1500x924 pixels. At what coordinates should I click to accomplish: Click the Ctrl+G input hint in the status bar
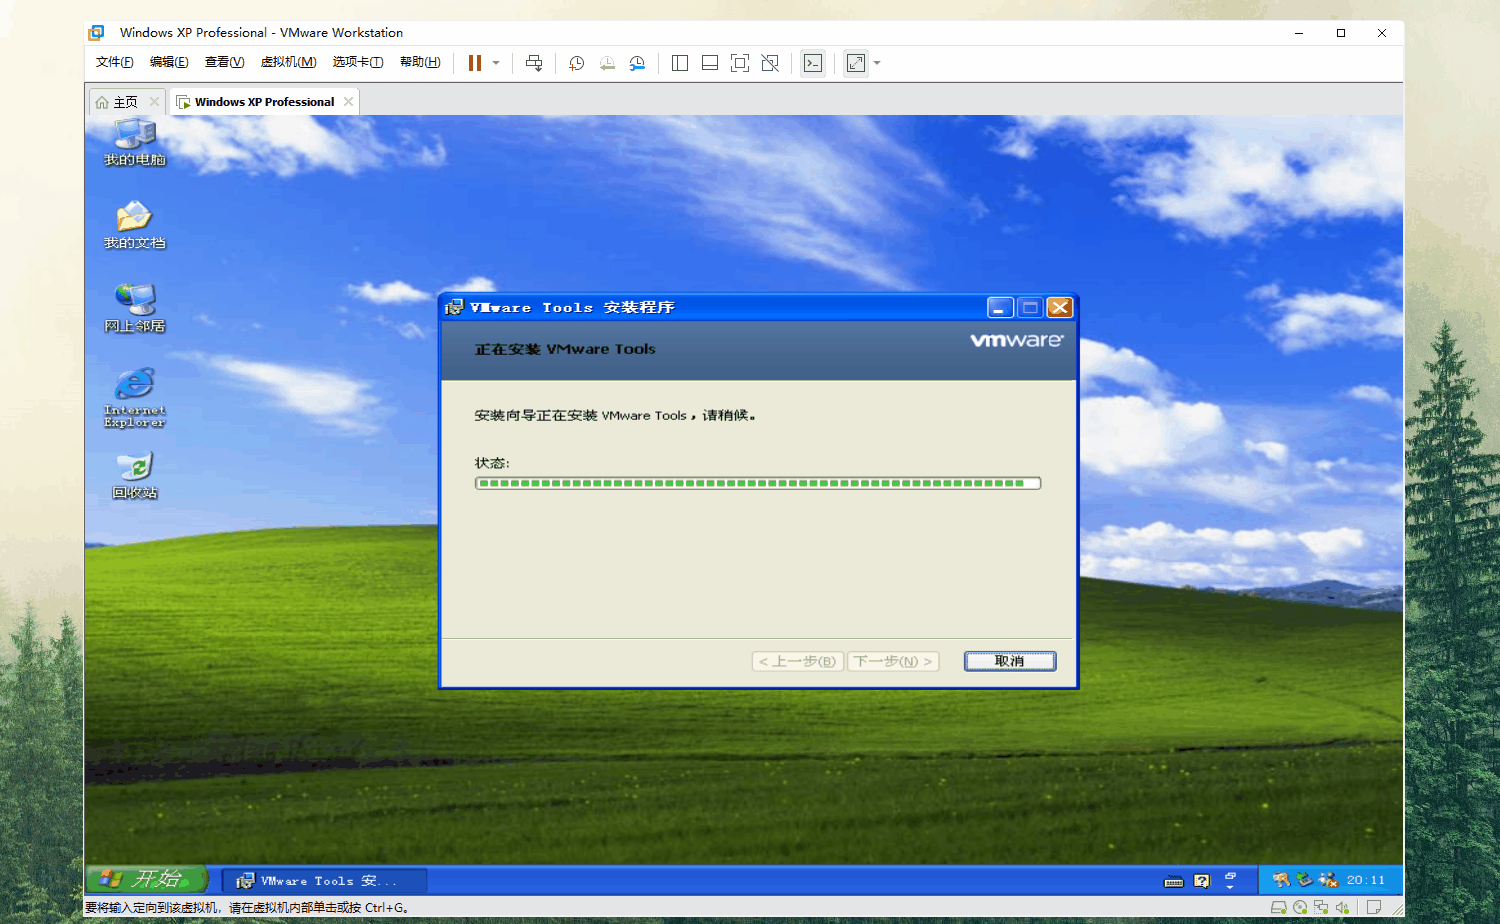point(386,908)
